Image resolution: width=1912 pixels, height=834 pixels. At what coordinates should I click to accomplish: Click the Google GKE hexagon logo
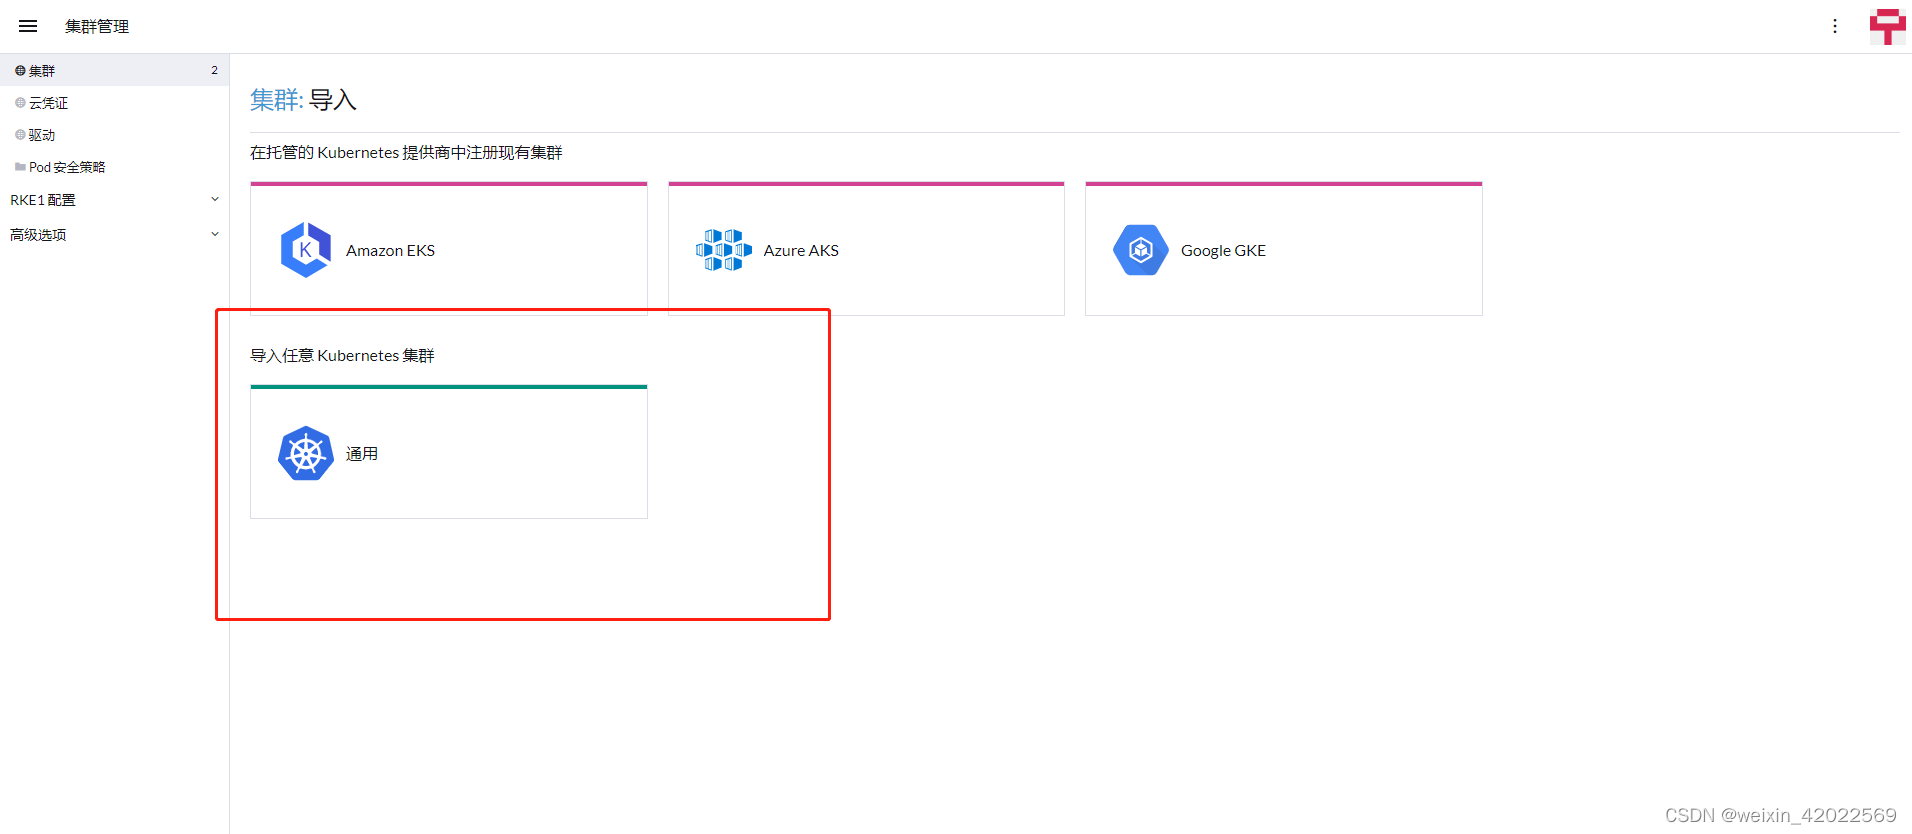(x=1141, y=250)
